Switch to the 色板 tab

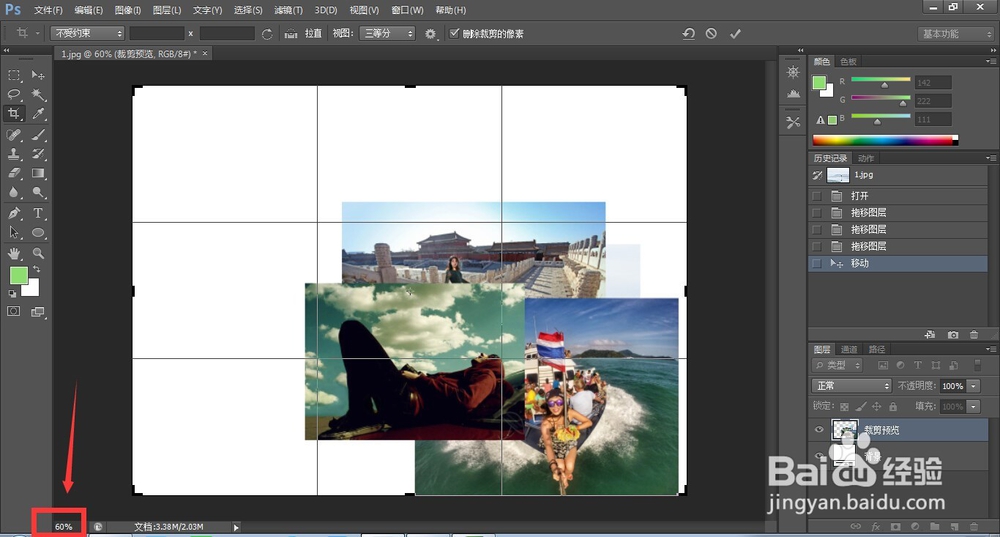pyautogui.click(x=848, y=61)
